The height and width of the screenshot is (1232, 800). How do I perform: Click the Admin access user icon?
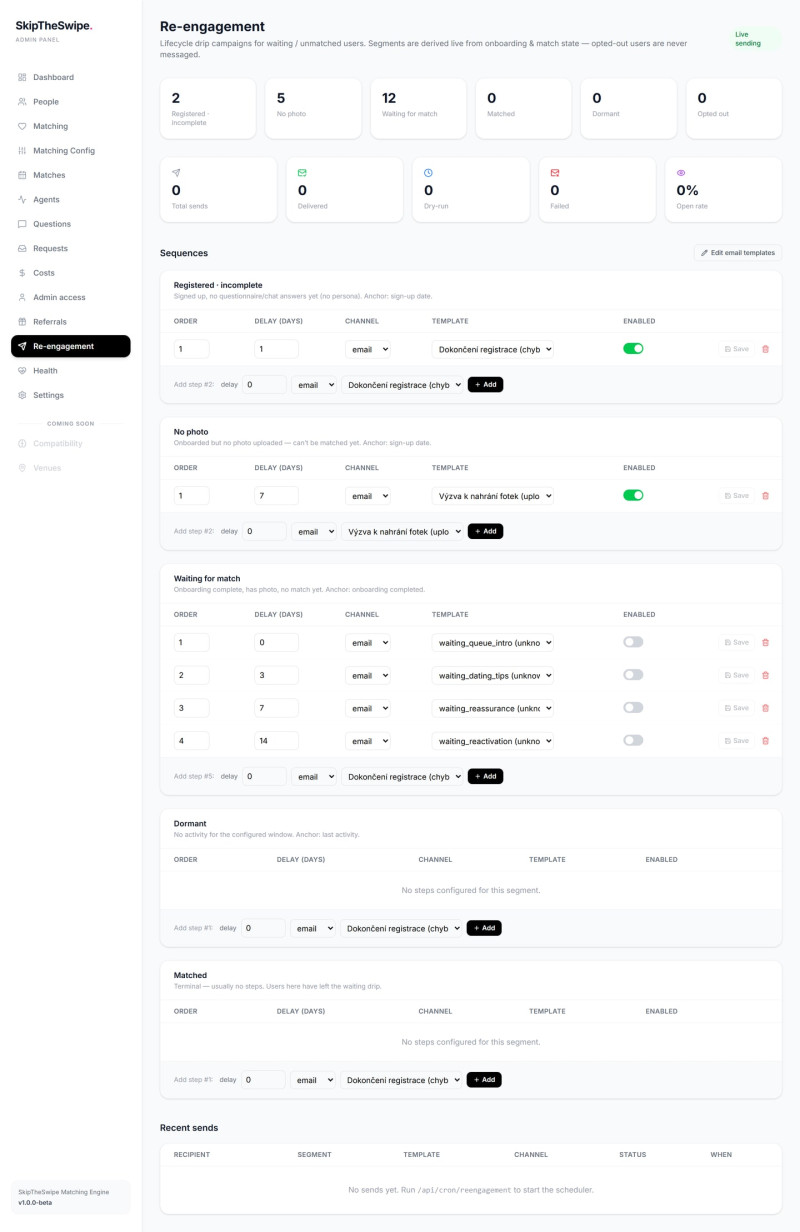coord(22,297)
